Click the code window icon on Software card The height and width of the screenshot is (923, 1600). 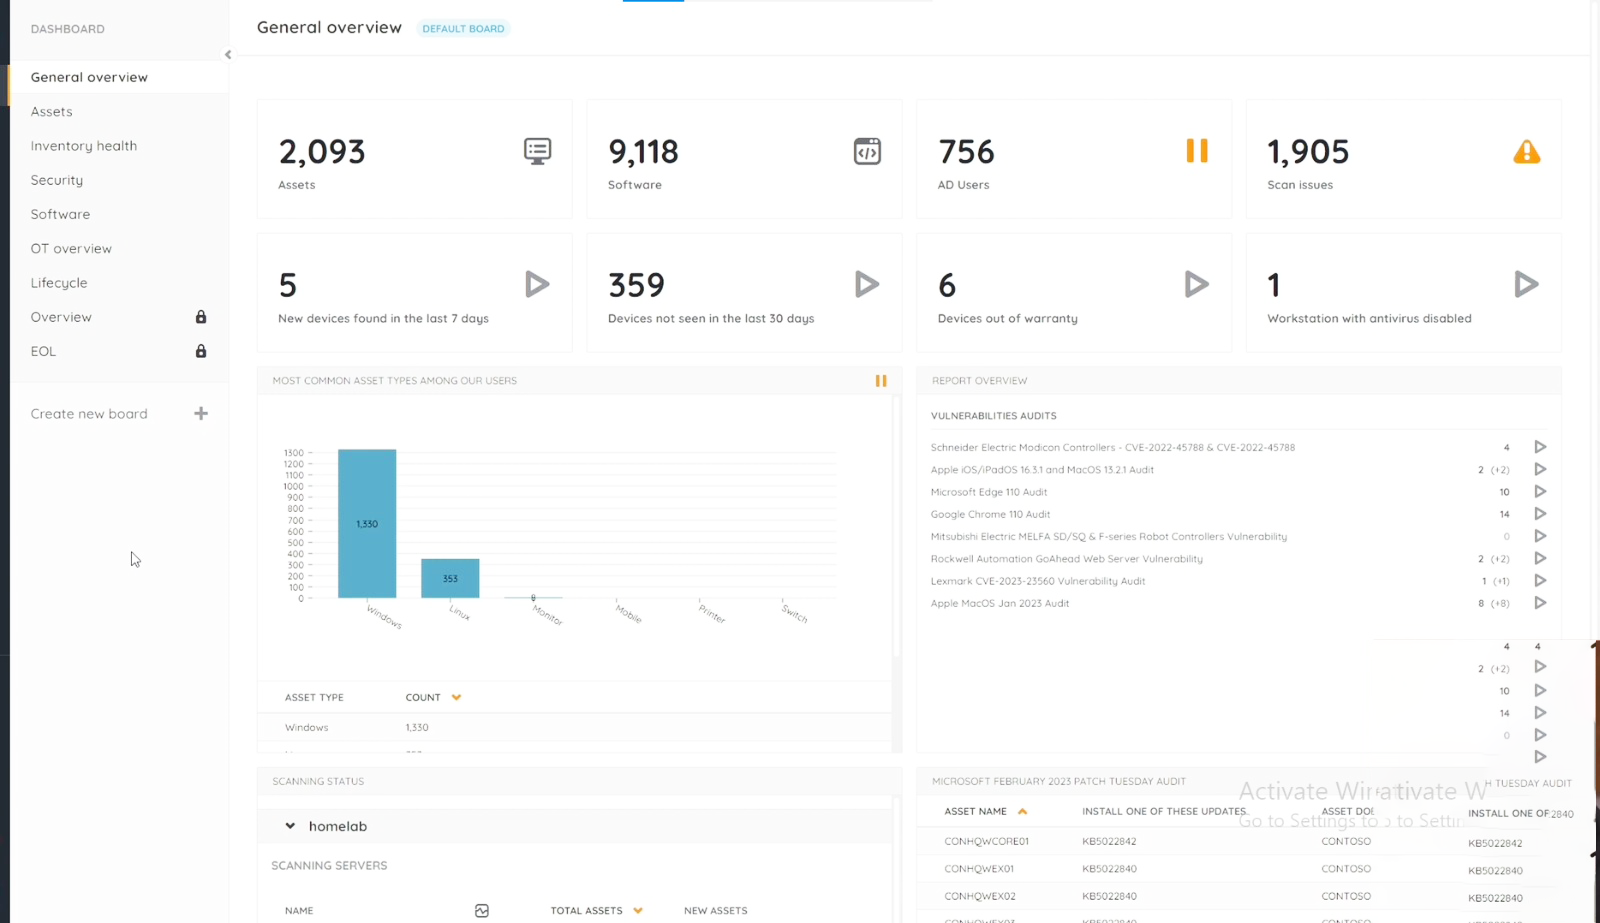click(x=867, y=151)
